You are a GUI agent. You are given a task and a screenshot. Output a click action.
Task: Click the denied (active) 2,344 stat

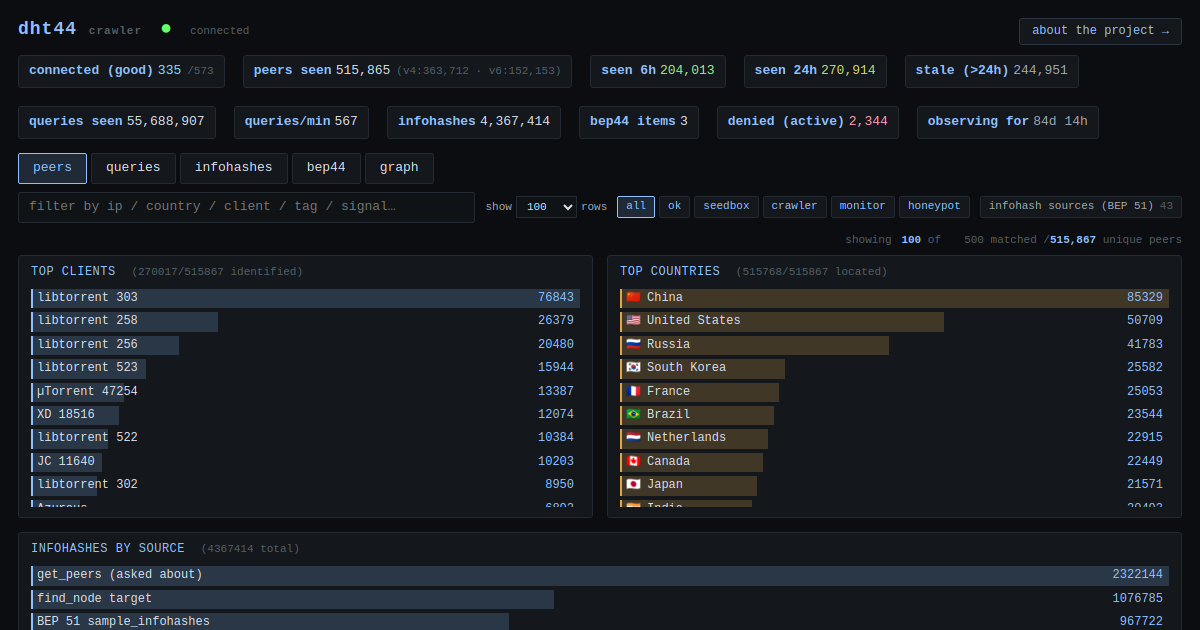point(807,122)
